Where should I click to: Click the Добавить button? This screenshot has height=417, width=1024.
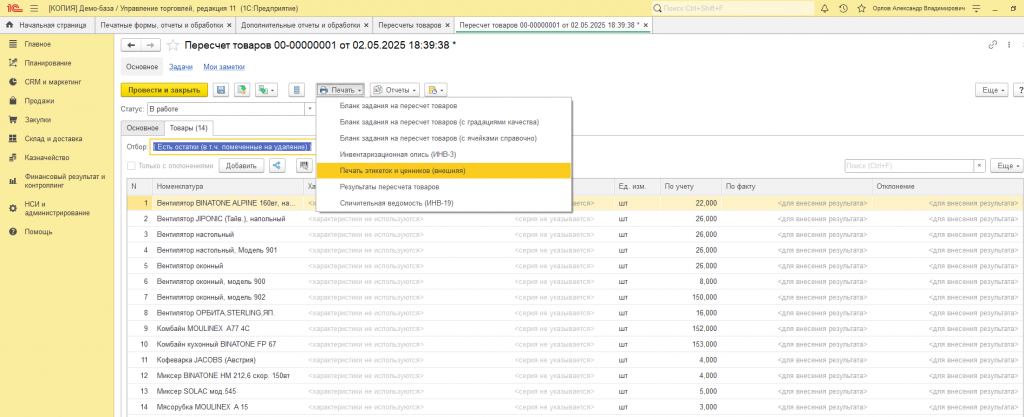[242, 166]
